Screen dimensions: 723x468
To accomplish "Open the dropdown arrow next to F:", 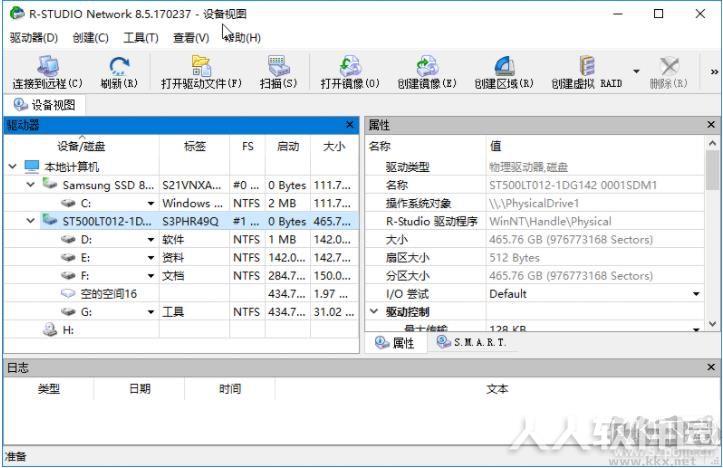I will click(150, 276).
